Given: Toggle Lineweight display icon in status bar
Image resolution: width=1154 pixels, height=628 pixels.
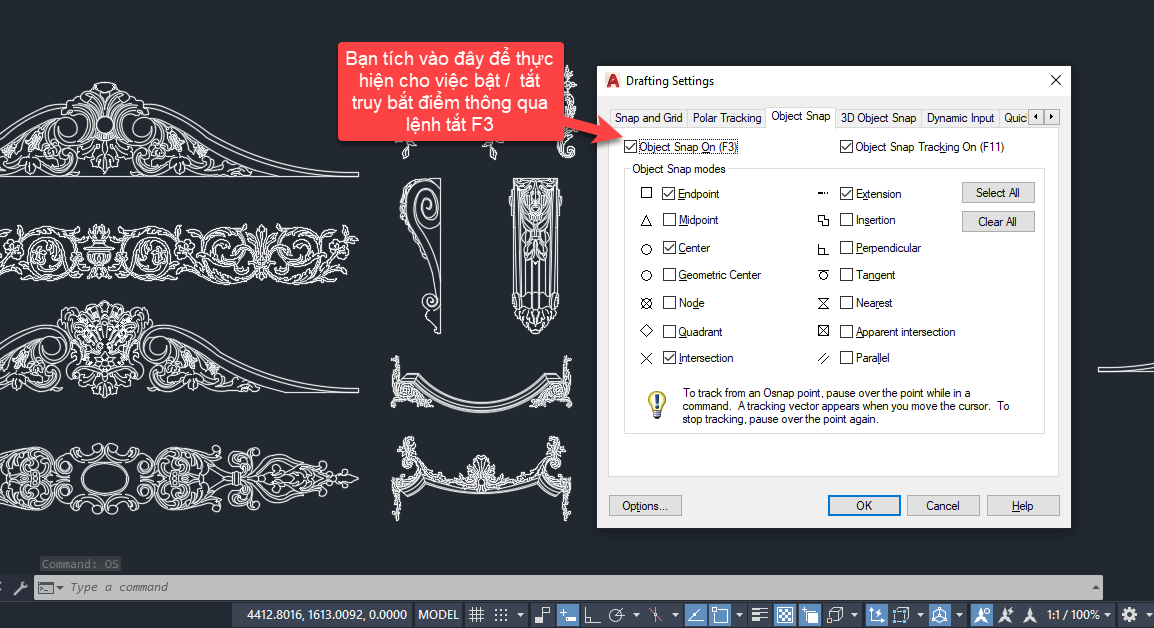Looking at the screenshot, I should [x=760, y=615].
